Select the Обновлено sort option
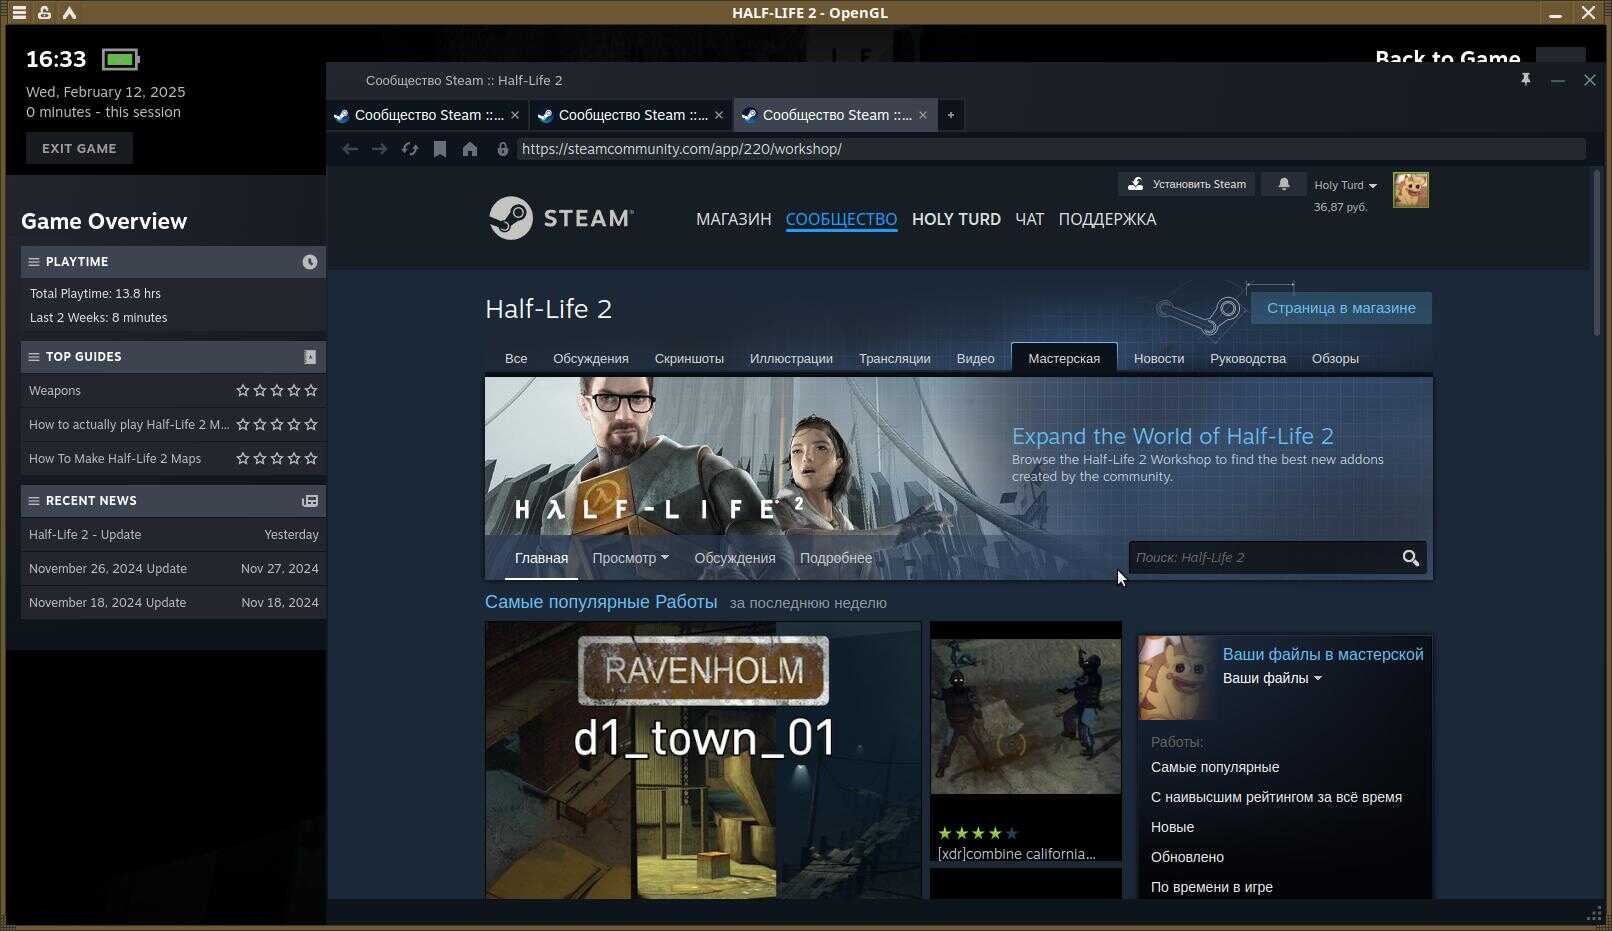Viewport: 1612px width, 931px height. [x=1187, y=857]
